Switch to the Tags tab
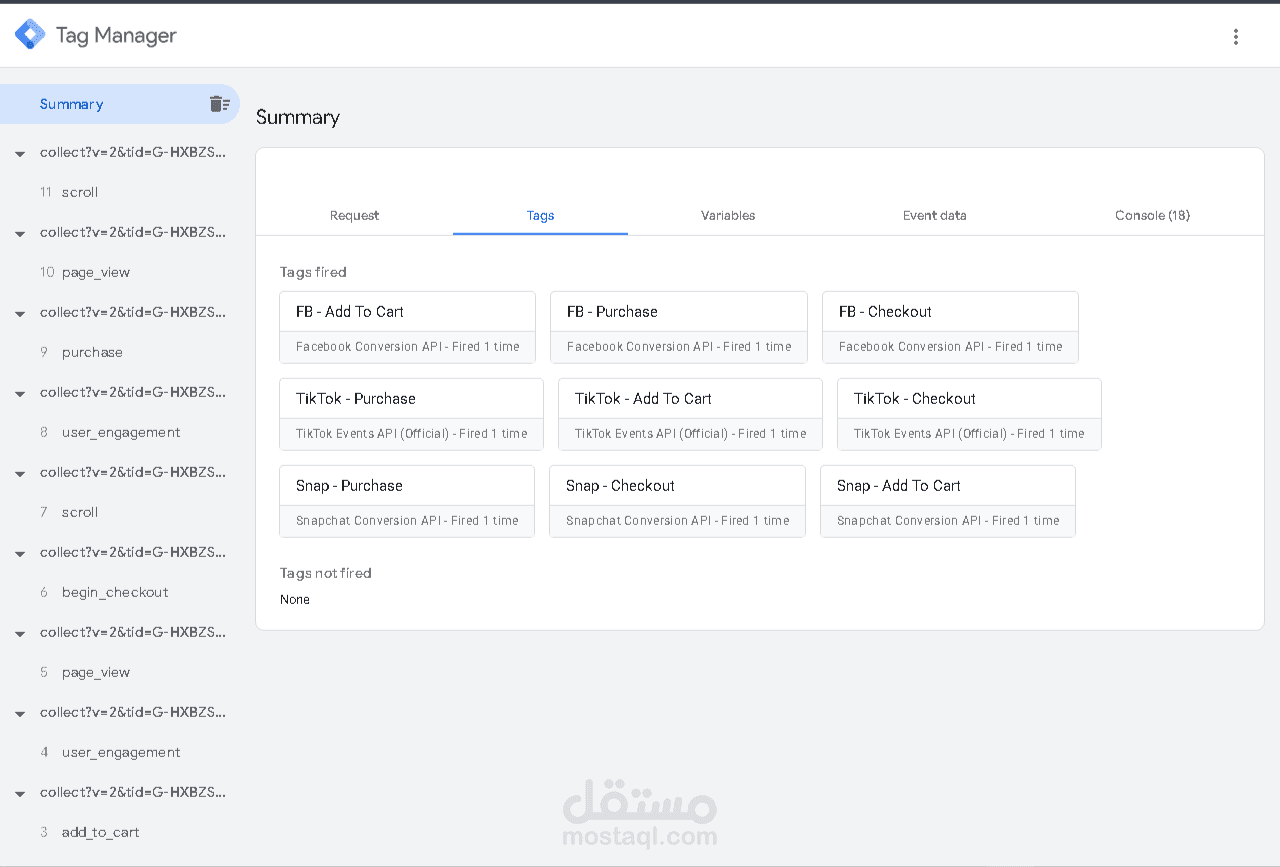 pyautogui.click(x=540, y=215)
